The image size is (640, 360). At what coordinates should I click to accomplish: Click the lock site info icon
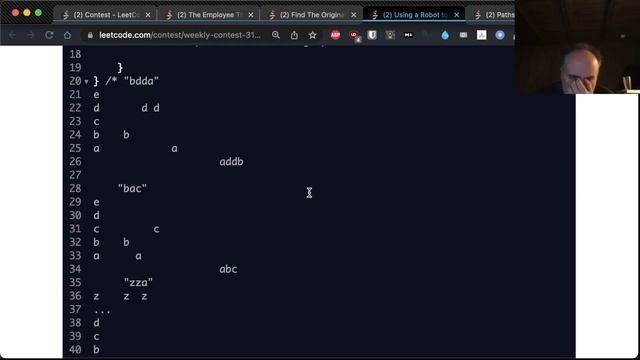(90, 36)
